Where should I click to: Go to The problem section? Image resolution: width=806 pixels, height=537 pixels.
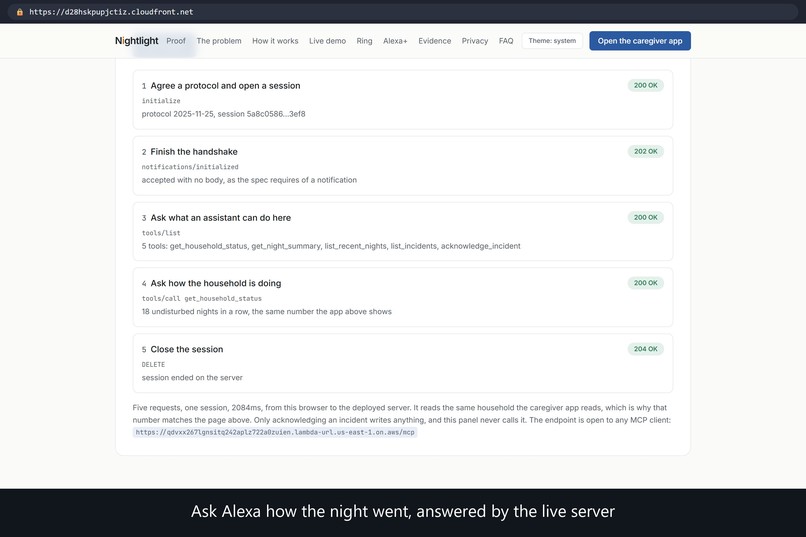point(219,41)
